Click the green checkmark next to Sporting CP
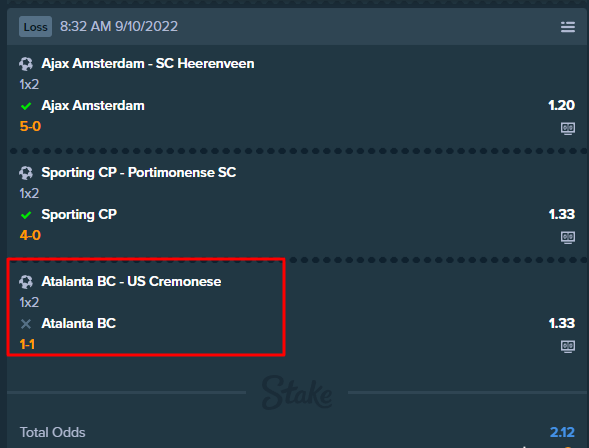The image size is (589, 448). tap(26, 215)
